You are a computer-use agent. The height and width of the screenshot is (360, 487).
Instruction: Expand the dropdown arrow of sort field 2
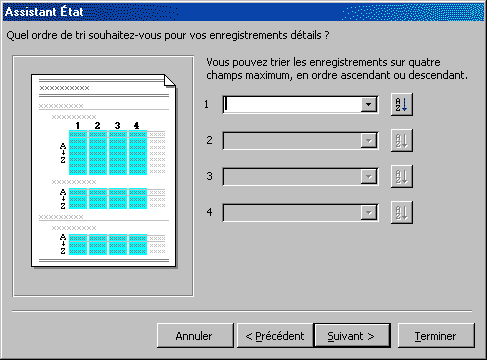tap(369, 141)
